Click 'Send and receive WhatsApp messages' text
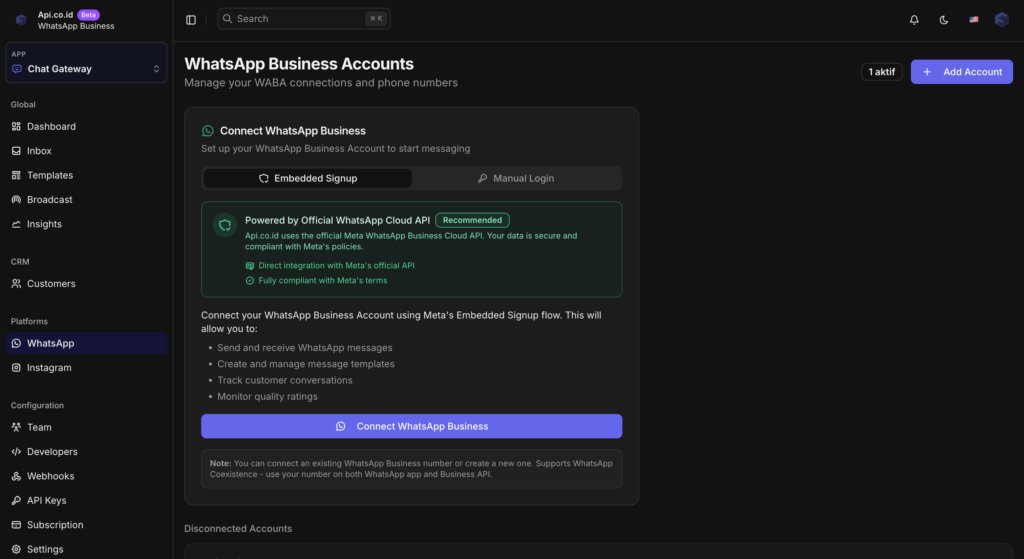The image size is (1024, 559). (x=305, y=348)
